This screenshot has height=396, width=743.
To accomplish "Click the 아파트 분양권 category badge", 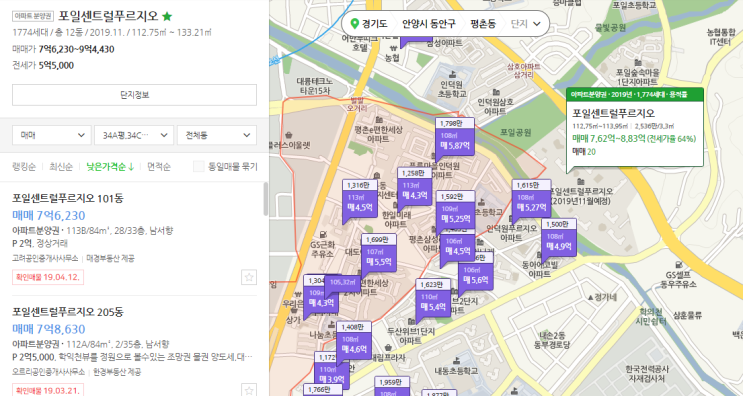I will coord(33,16).
